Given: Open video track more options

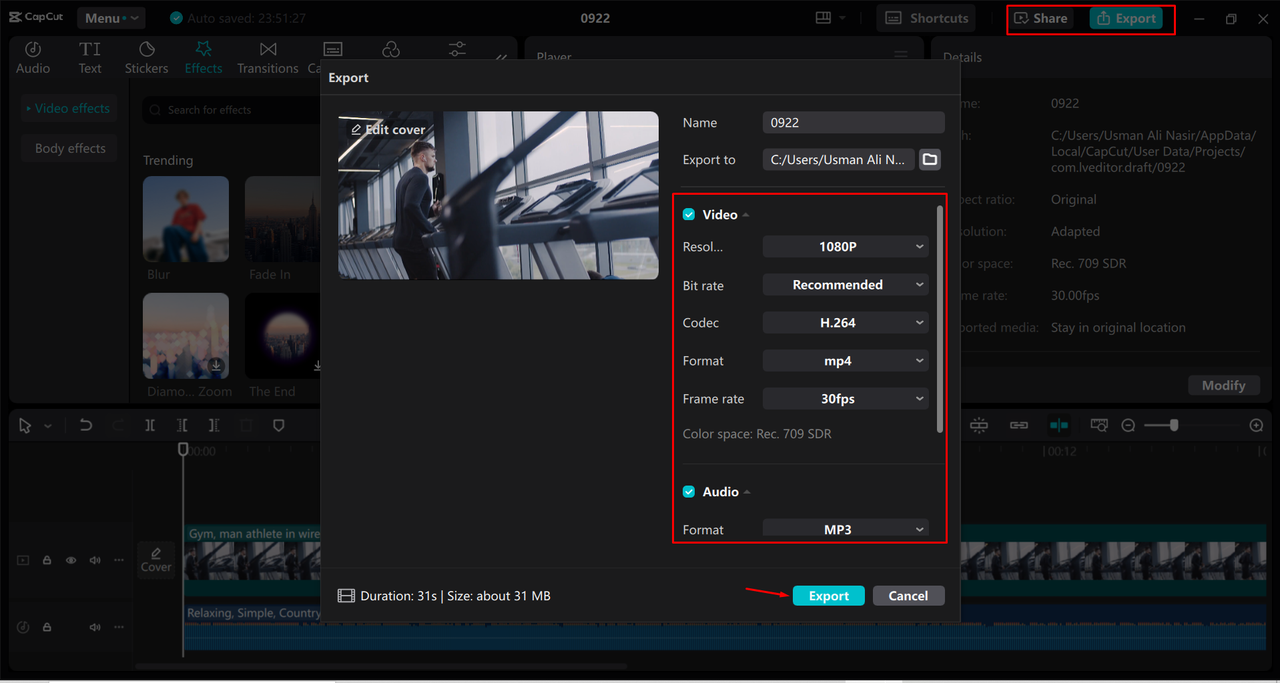Looking at the screenshot, I should point(119,561).
